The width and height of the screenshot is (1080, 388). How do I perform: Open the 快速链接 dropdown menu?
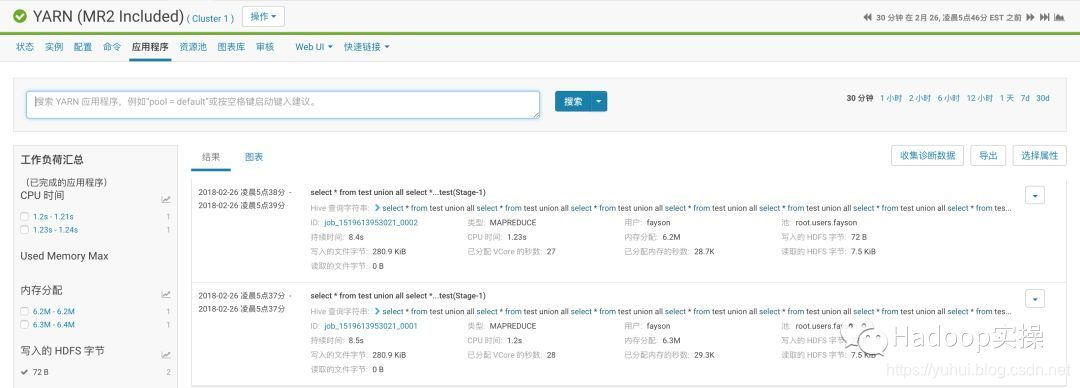pyautogui.click(x=366, y=47)
